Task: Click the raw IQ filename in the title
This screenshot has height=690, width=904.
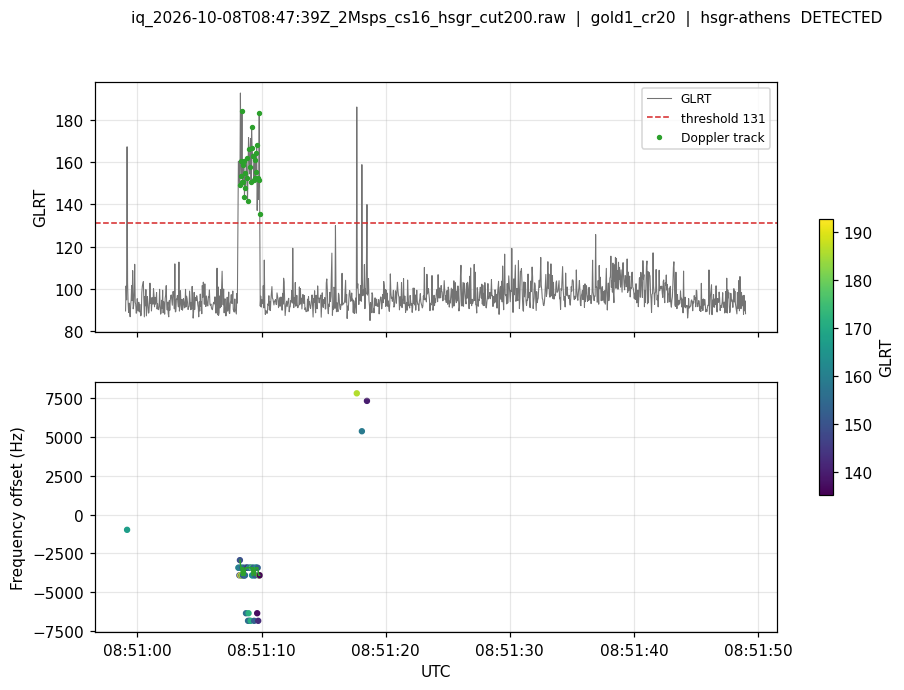Action: (348, 18)
